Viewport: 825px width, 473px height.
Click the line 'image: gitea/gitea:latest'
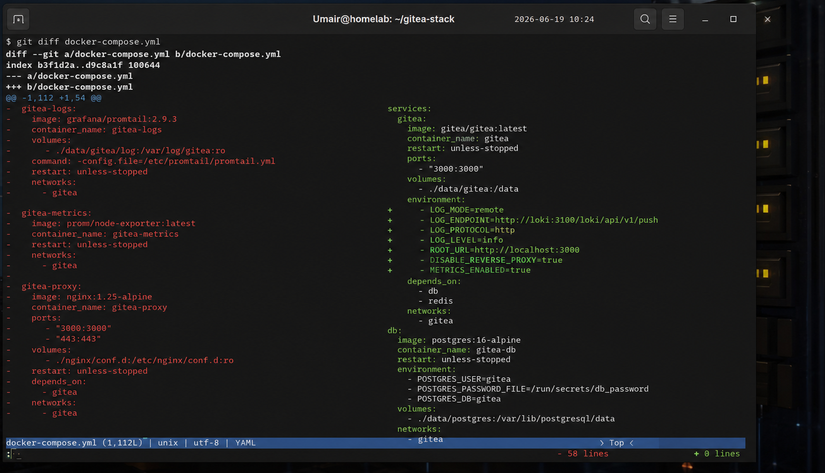pyautogui.click(x=467, y=129)
